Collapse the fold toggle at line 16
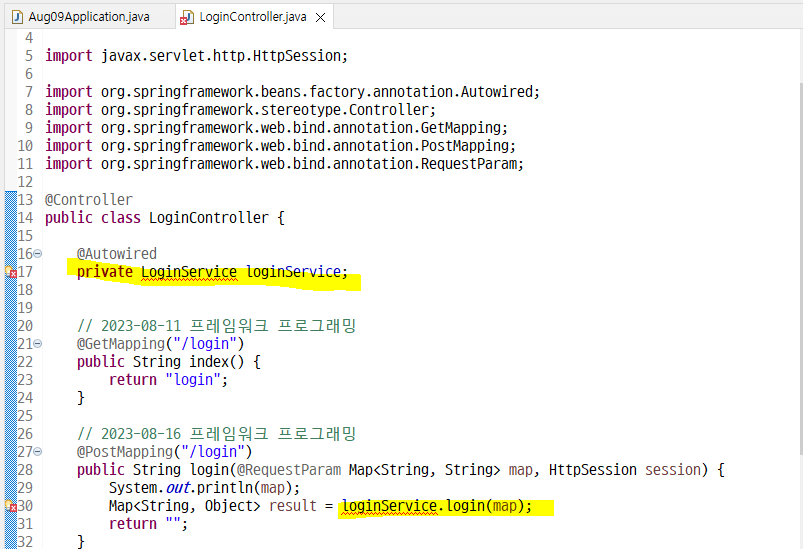The image size is (803, 549). coord(38,254)
